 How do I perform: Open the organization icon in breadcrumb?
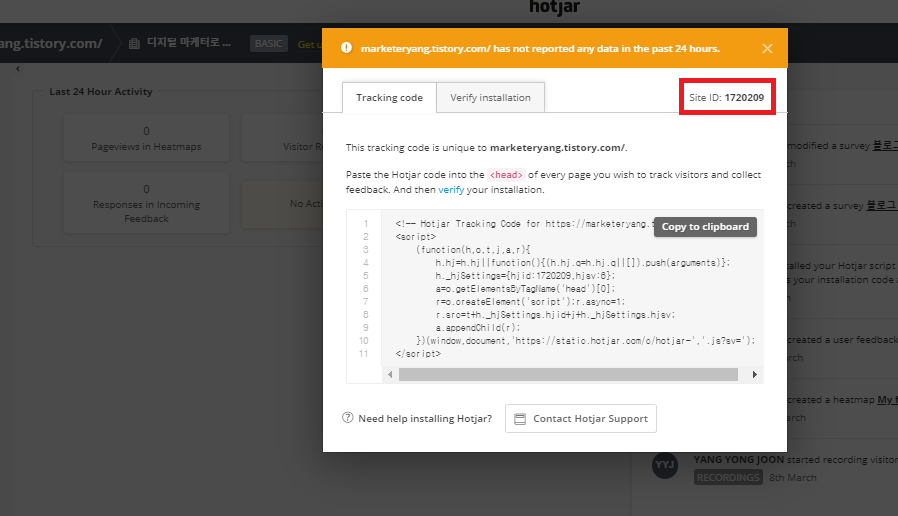pyautogui.click(x=134, y=44)
